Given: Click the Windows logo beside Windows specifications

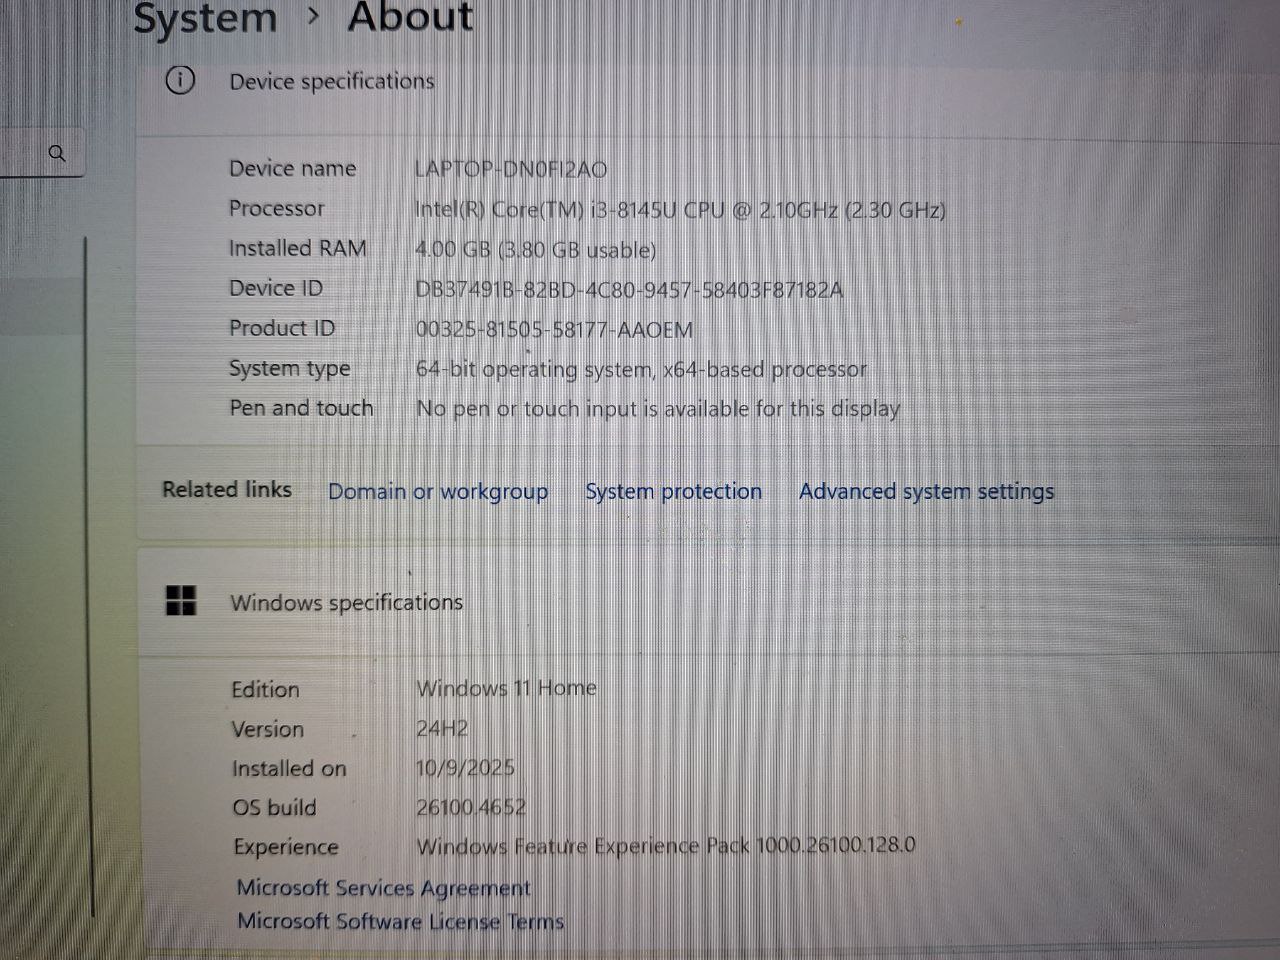Looking at the screenshot, I should click(x=181, y=601).
